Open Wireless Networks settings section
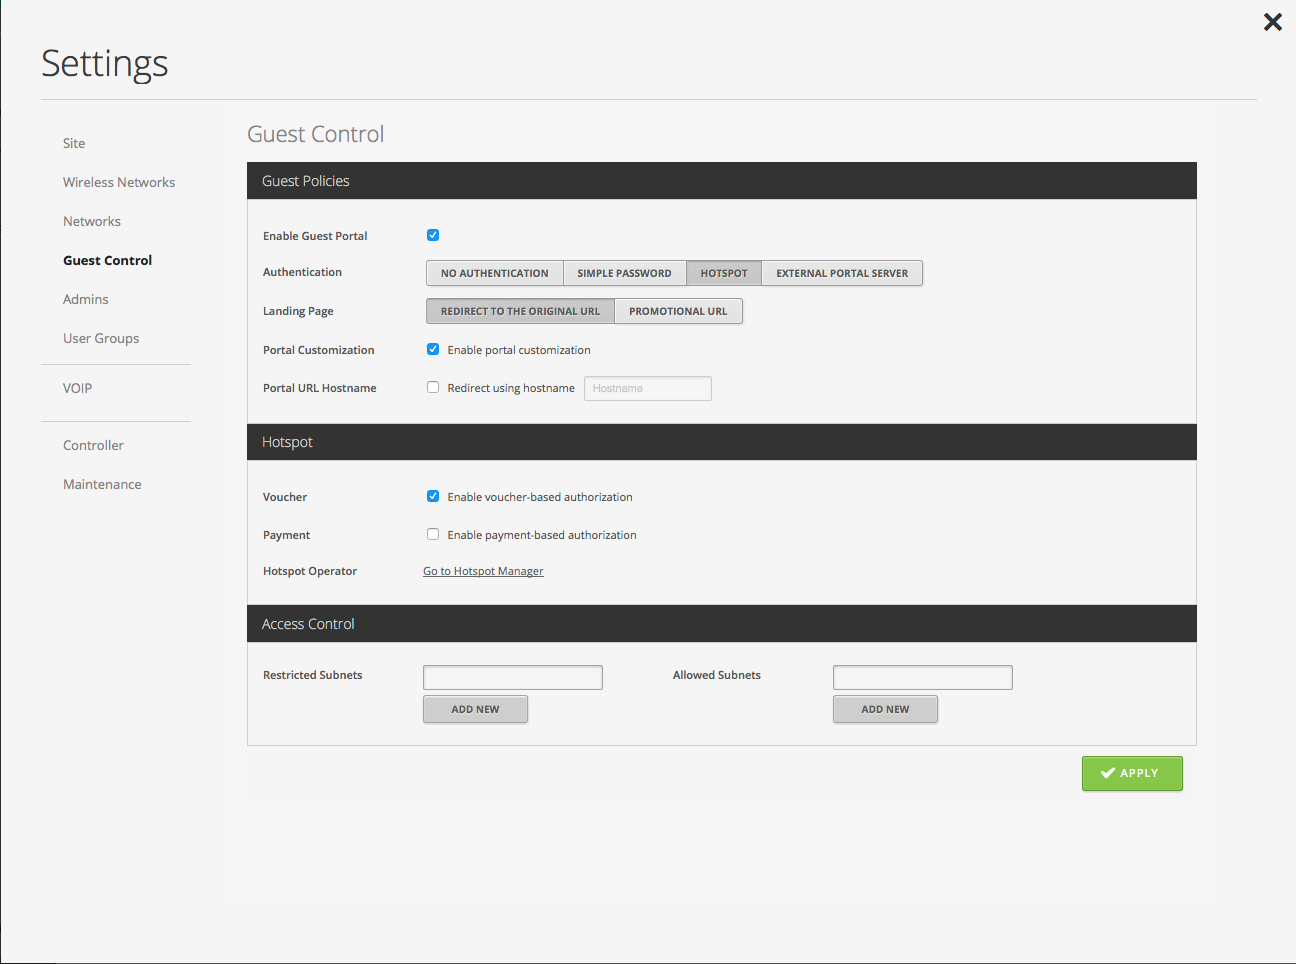 pyautogui.click(x=119, y=182)
